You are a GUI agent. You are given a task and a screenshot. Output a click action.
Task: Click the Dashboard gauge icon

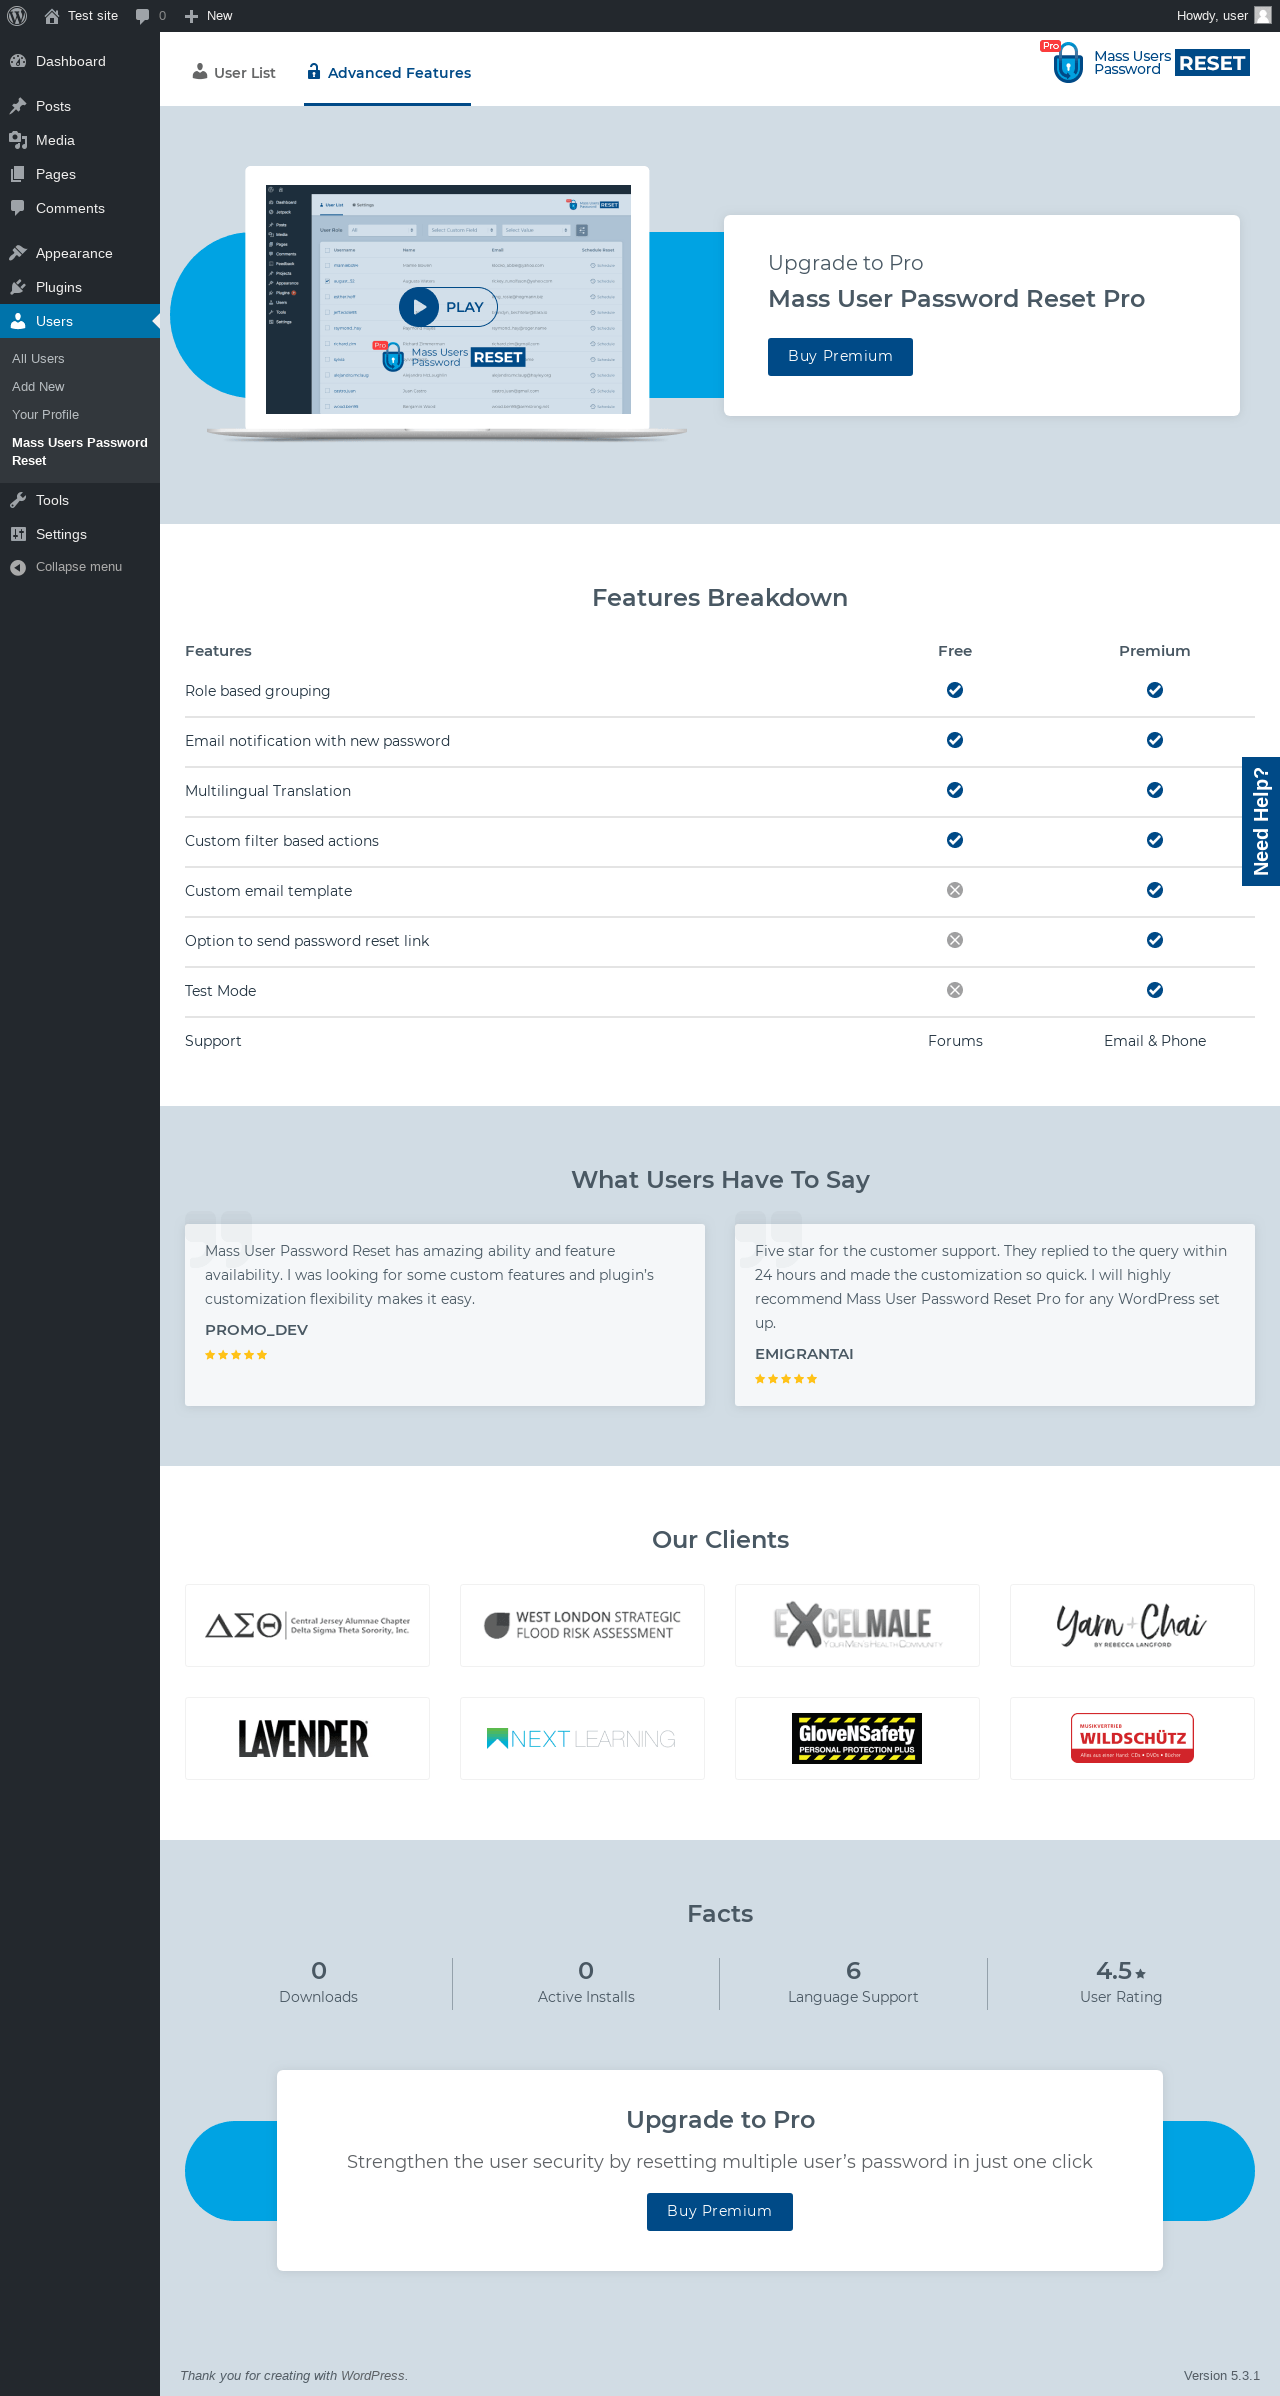(18, 61)
